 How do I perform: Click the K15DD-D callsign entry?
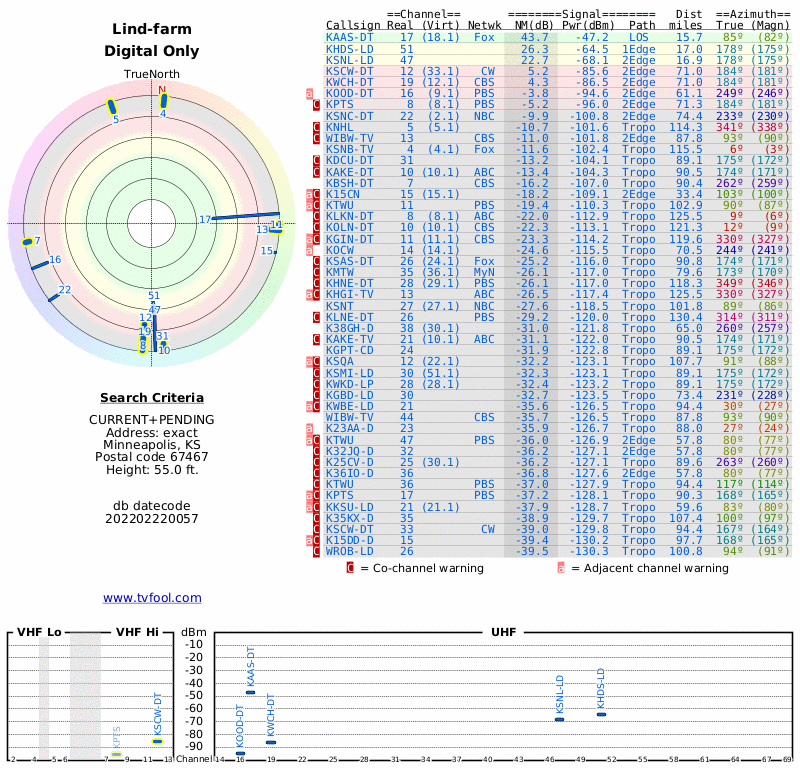pos(349,540)
